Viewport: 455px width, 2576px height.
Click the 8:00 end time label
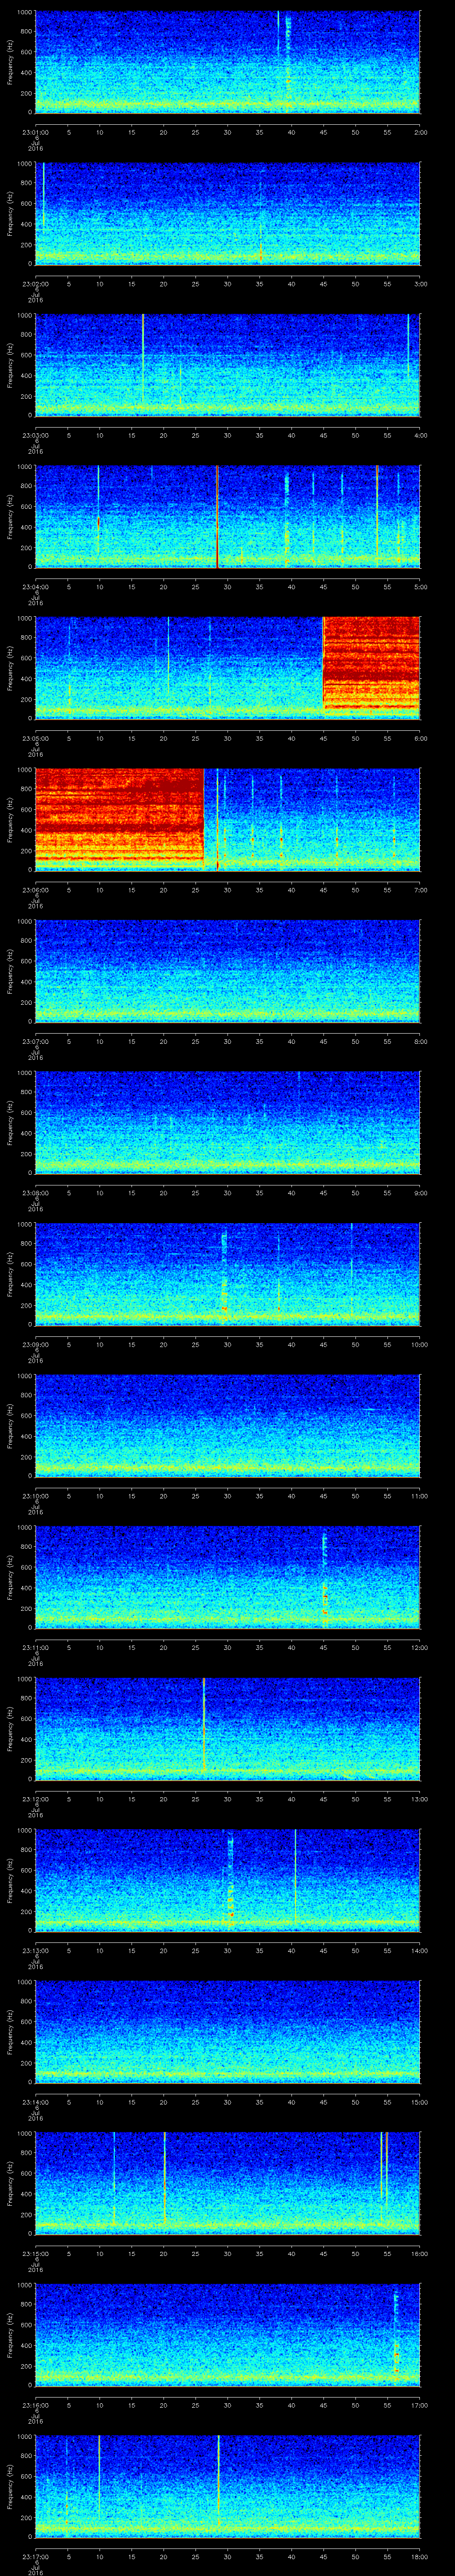pyautogui.click(x=420, y=1041)
